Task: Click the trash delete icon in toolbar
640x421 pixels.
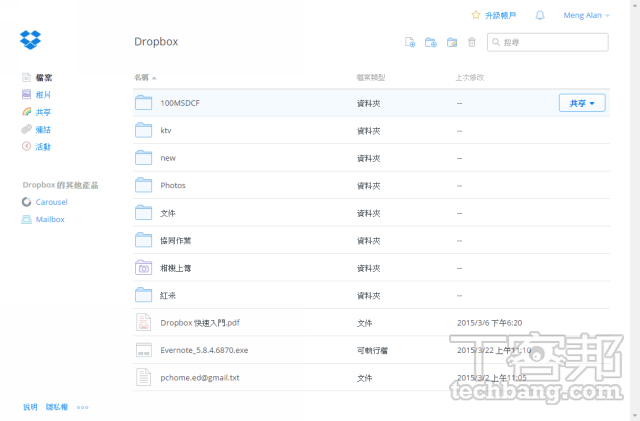Action: click(x=472, y=42)
